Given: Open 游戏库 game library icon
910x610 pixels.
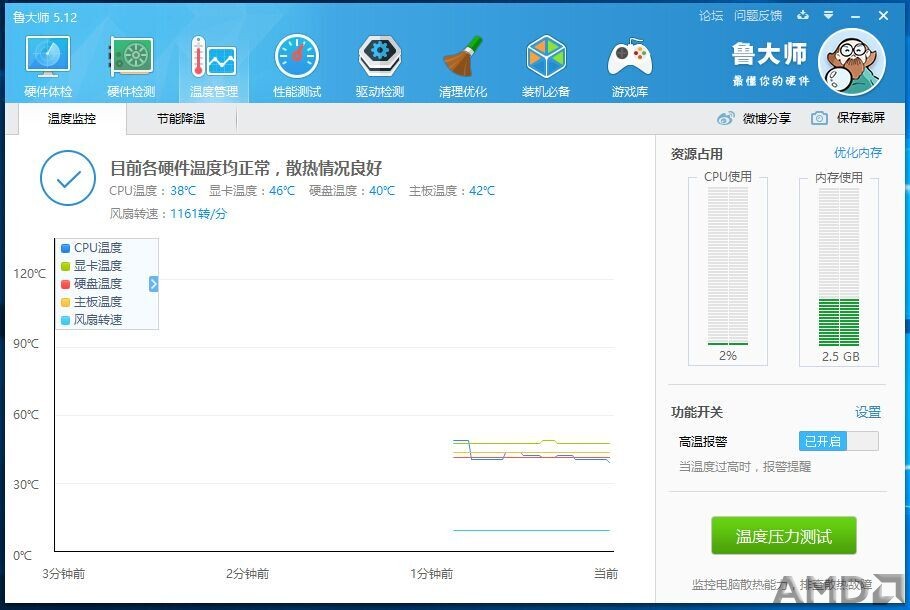Looking at the screenshot, I should 630,57.
